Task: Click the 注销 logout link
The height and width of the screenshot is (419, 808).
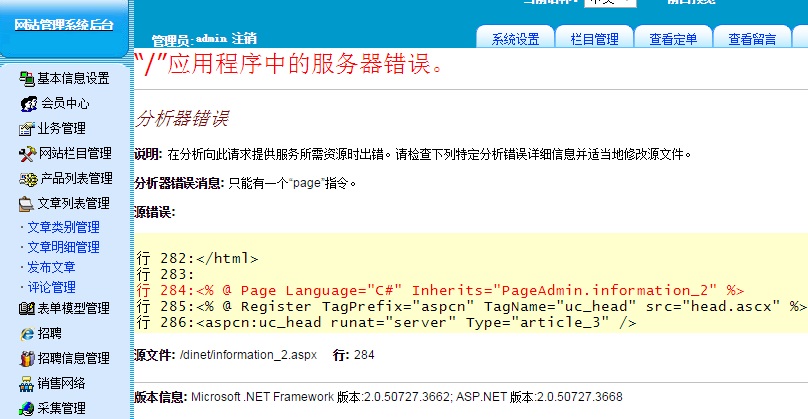Action: (244, 38)
